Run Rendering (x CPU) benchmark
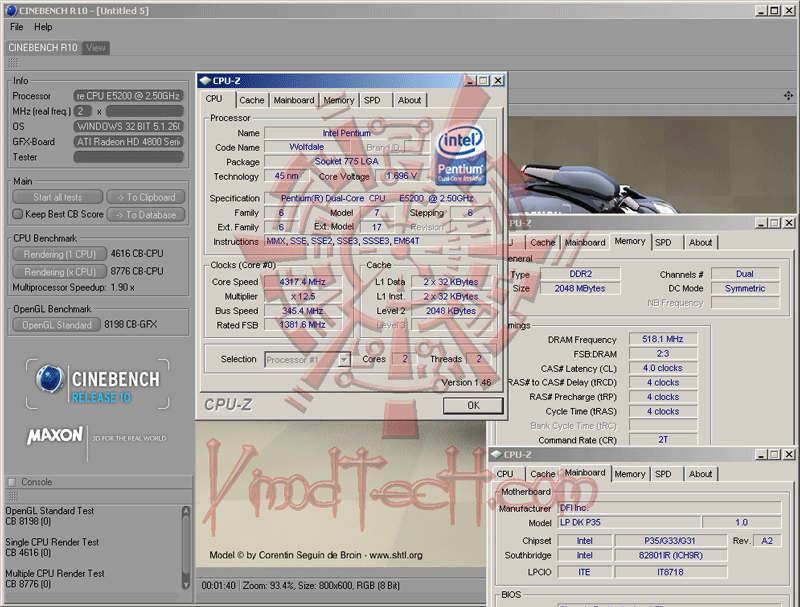Image resolution: width=800 pixels, height=607 pixels. [60, 272]
